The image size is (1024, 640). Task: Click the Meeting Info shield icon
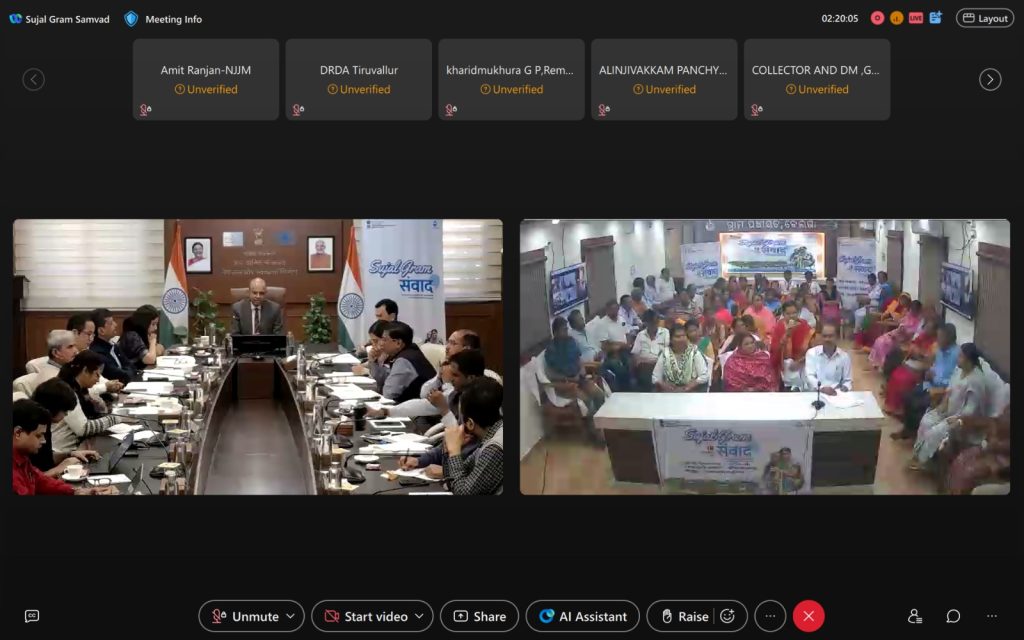131,18
